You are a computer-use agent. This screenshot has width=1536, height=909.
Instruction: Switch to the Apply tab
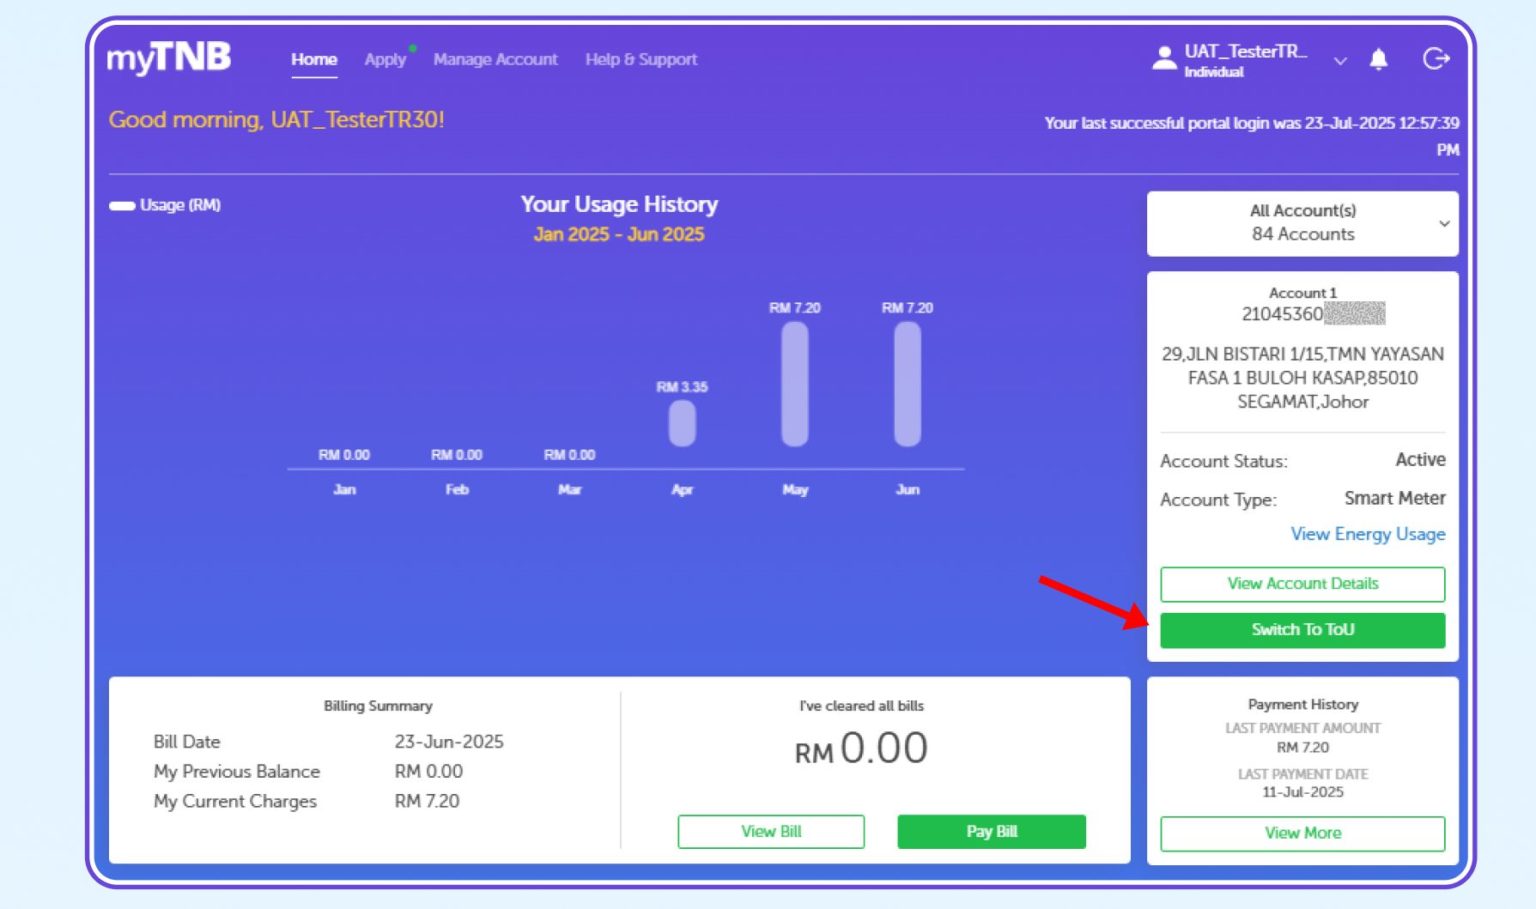tap(384, 60)
